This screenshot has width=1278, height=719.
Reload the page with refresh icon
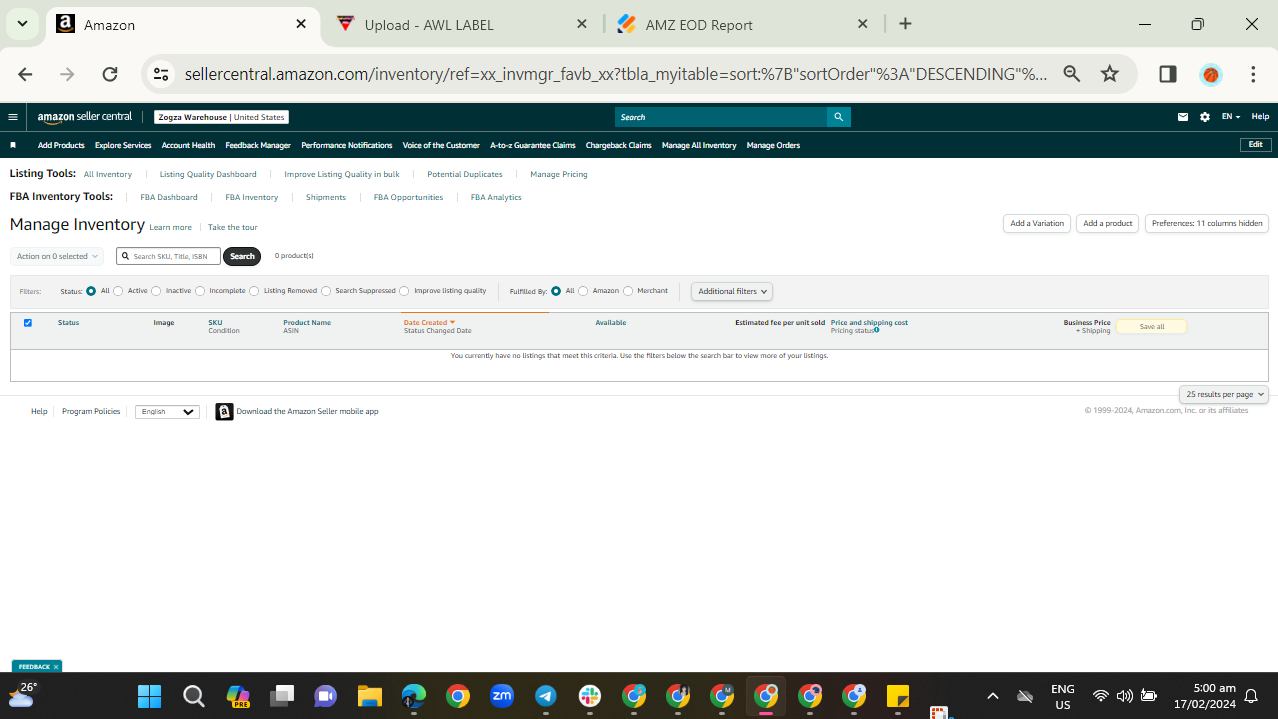pyautogui.click(x=110, y=74)
